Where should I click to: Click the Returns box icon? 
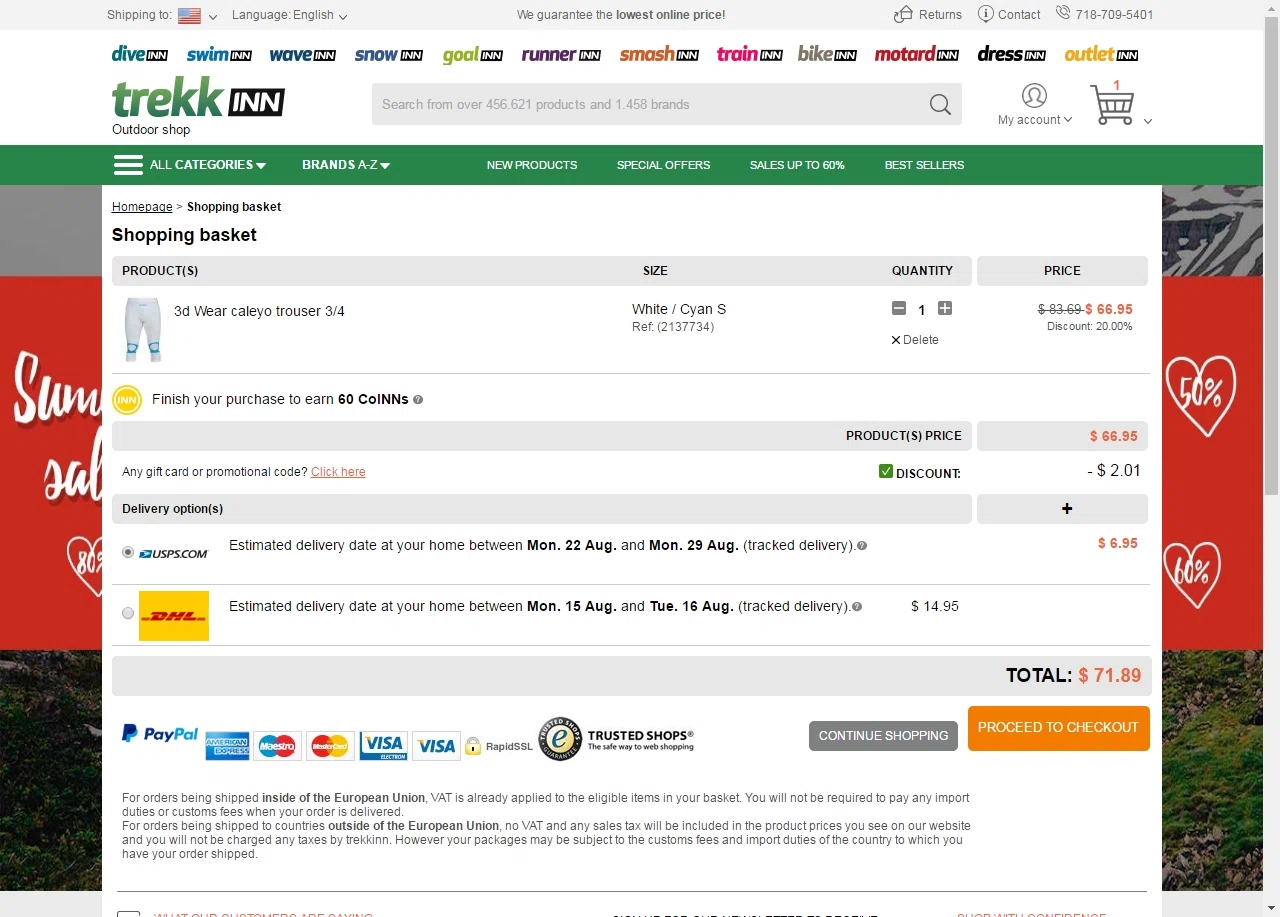(x=903, y=14)
